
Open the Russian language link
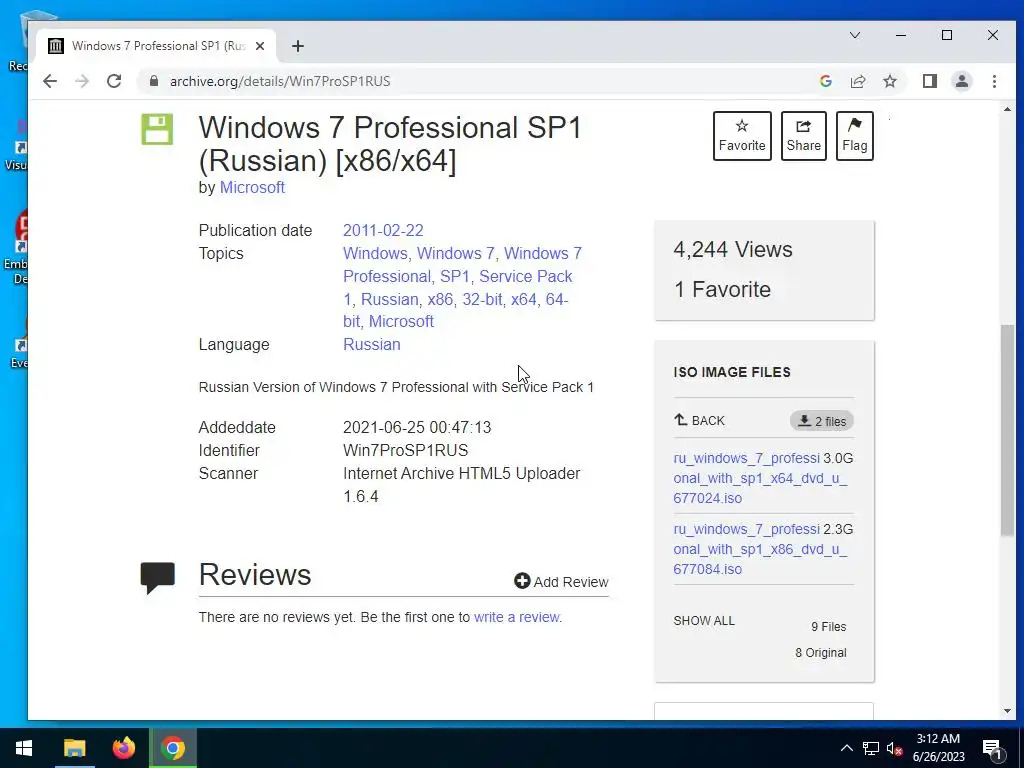[372, 344]
